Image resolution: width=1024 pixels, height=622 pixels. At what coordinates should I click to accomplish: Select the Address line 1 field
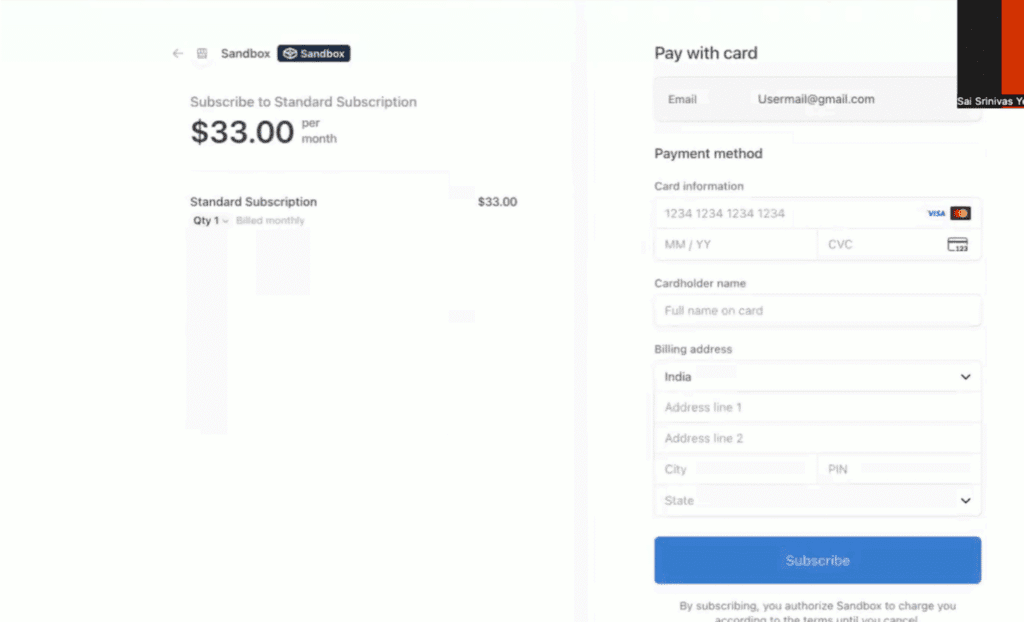(817, 408)
